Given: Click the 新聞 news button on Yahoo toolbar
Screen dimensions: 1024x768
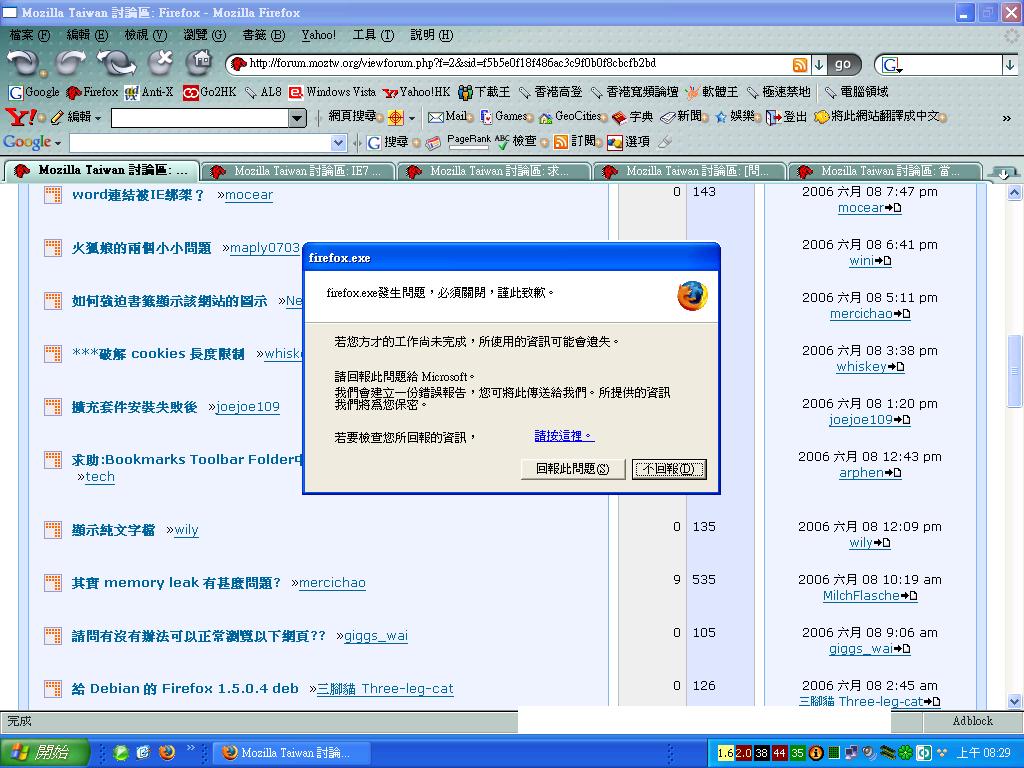Looking at the screenshot, I should (x=680, y=117).
